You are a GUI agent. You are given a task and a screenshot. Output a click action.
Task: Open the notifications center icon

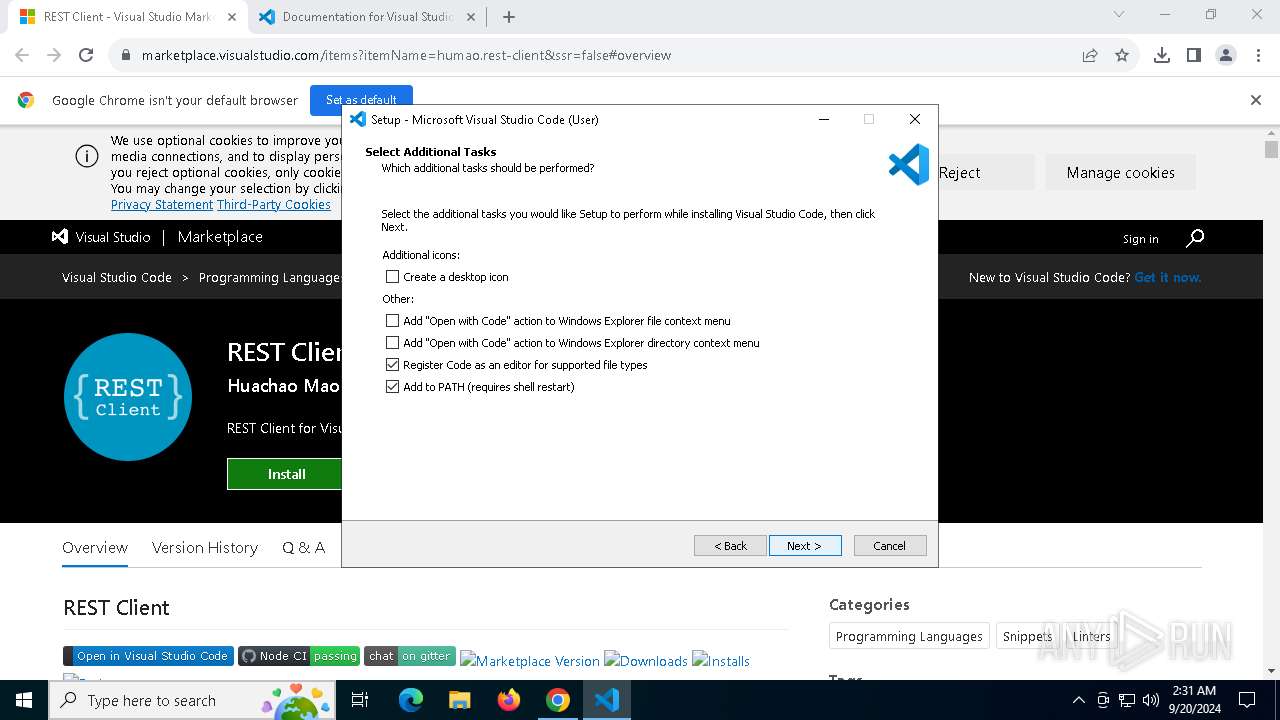pyautogui.click(x=1247, y=700)
